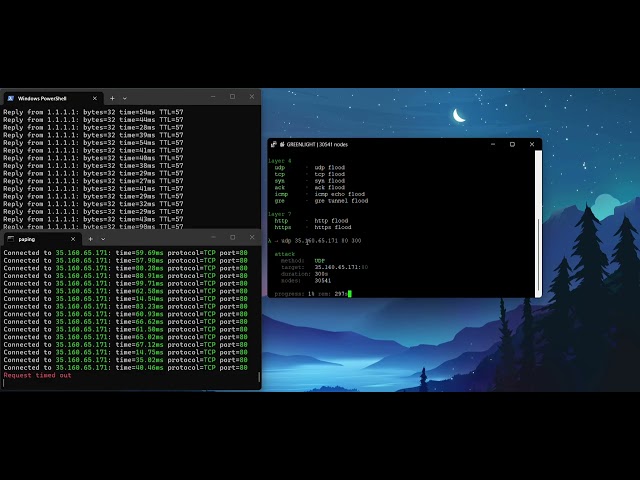This screenshot has height=480, width=640.
Task: Click the ping reply with time=98ms
Action: click(x=93, y=227)
